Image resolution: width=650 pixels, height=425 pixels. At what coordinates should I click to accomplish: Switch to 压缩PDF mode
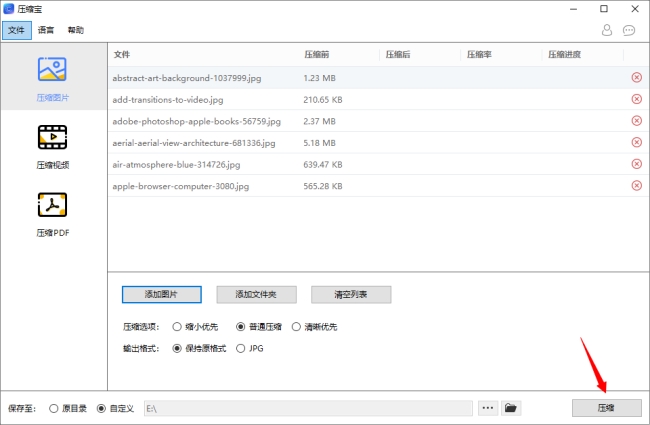click(53, 214)
